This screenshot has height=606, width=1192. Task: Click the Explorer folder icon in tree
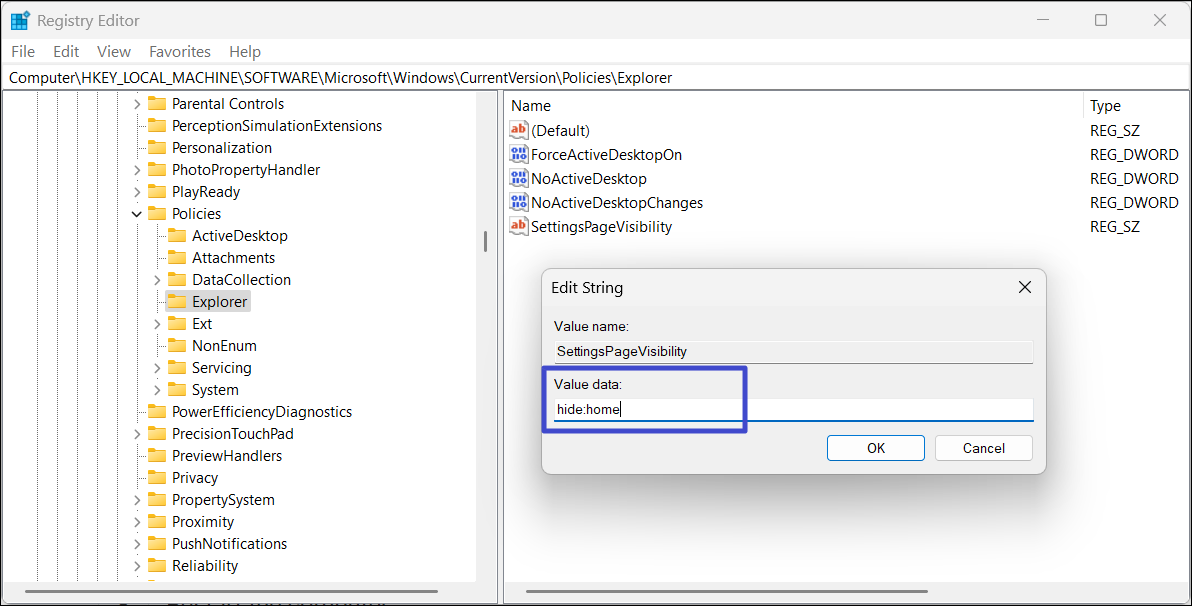(x=177, y=302)
